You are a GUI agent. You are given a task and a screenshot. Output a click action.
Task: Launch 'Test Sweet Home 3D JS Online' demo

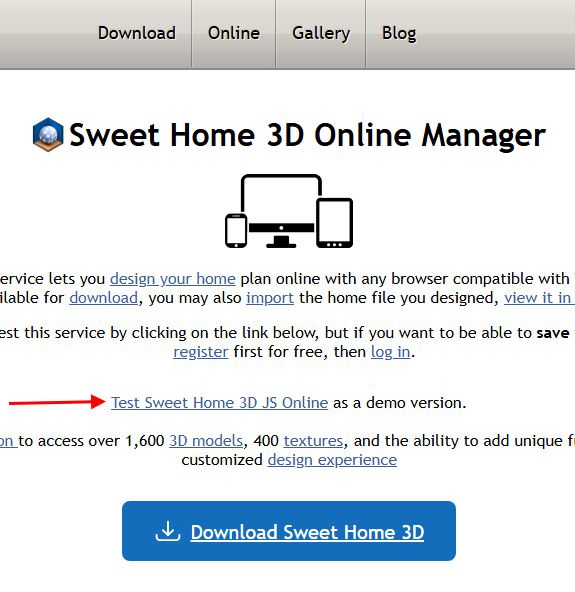click(219, 403)
